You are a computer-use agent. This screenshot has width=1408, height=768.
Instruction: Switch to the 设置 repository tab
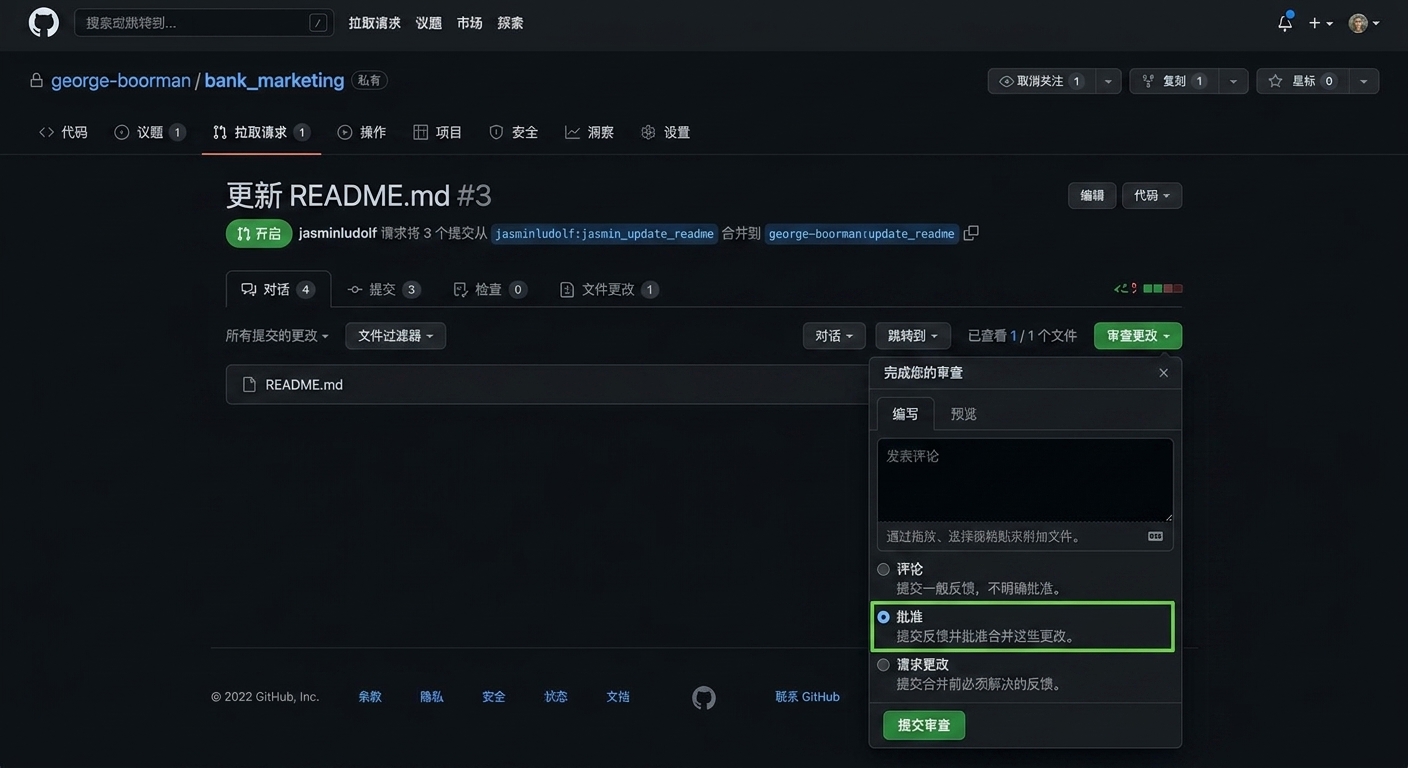(x=665, y=132)
